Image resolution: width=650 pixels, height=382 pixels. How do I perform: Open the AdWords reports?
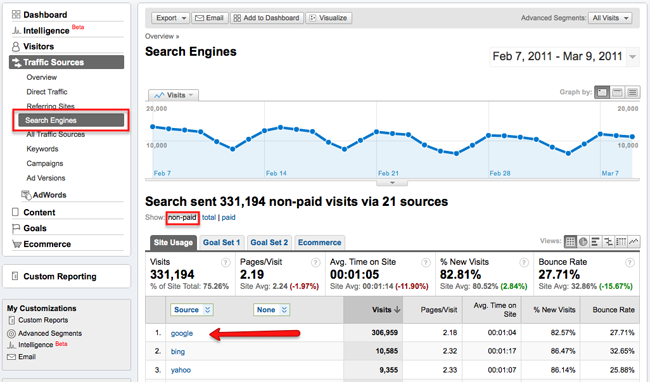(x=49, y=195)
